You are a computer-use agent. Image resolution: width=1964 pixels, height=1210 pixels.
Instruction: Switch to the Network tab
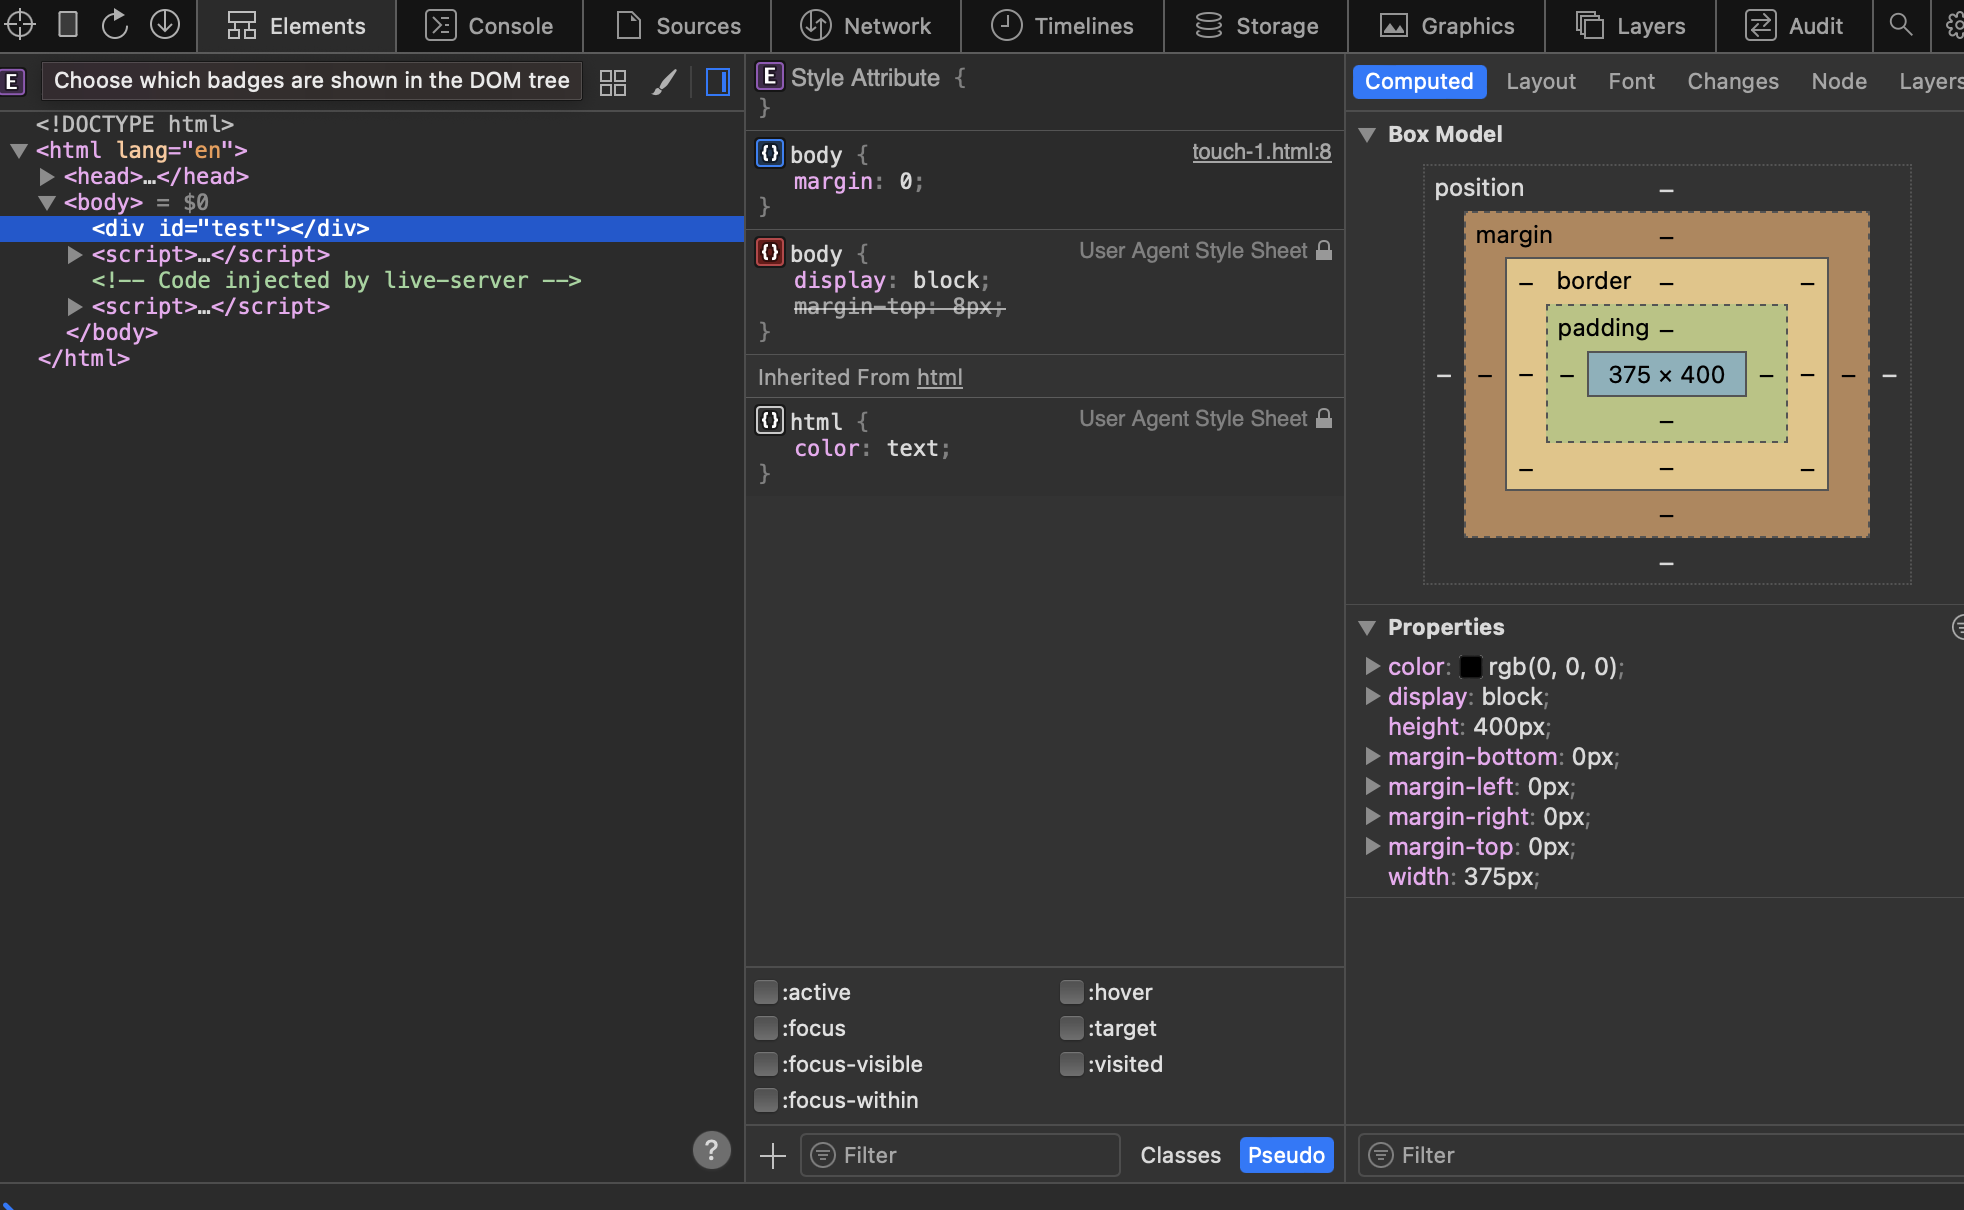pos(866,26)
